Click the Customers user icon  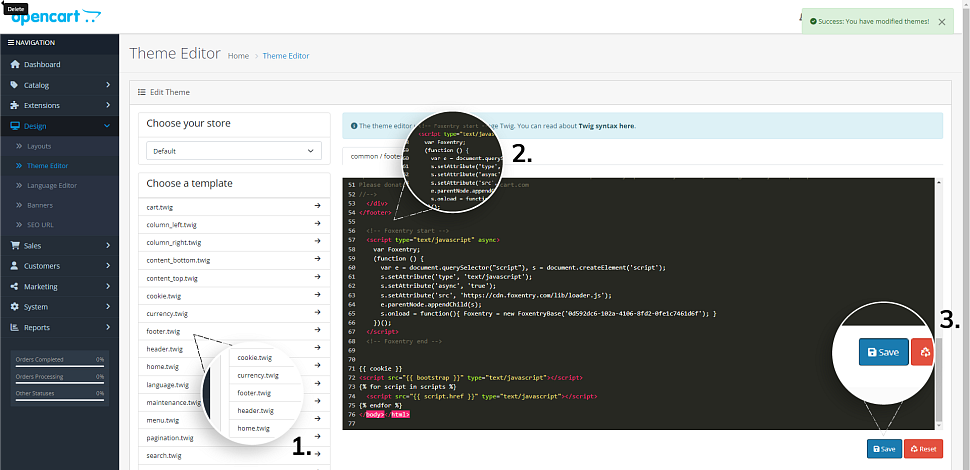[15, 266]
